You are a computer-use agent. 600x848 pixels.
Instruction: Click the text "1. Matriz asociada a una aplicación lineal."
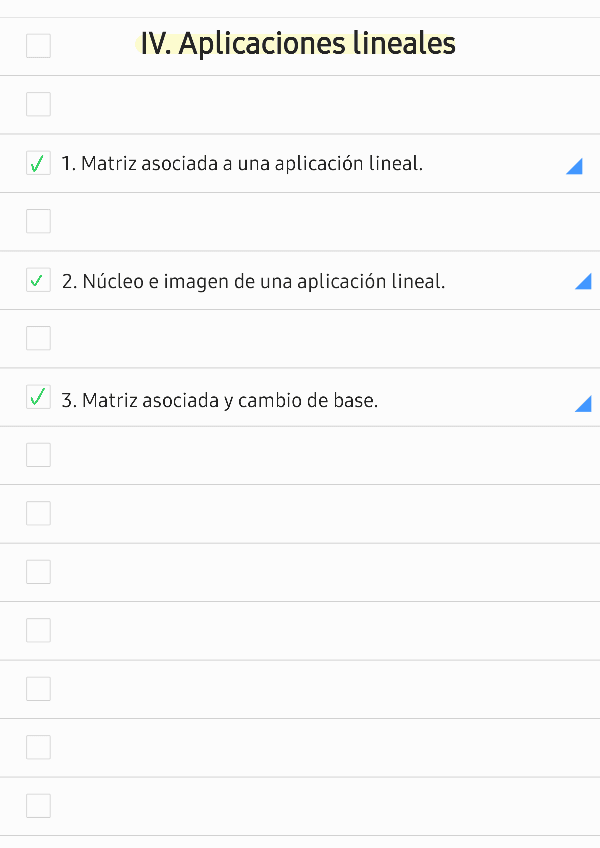242,163
